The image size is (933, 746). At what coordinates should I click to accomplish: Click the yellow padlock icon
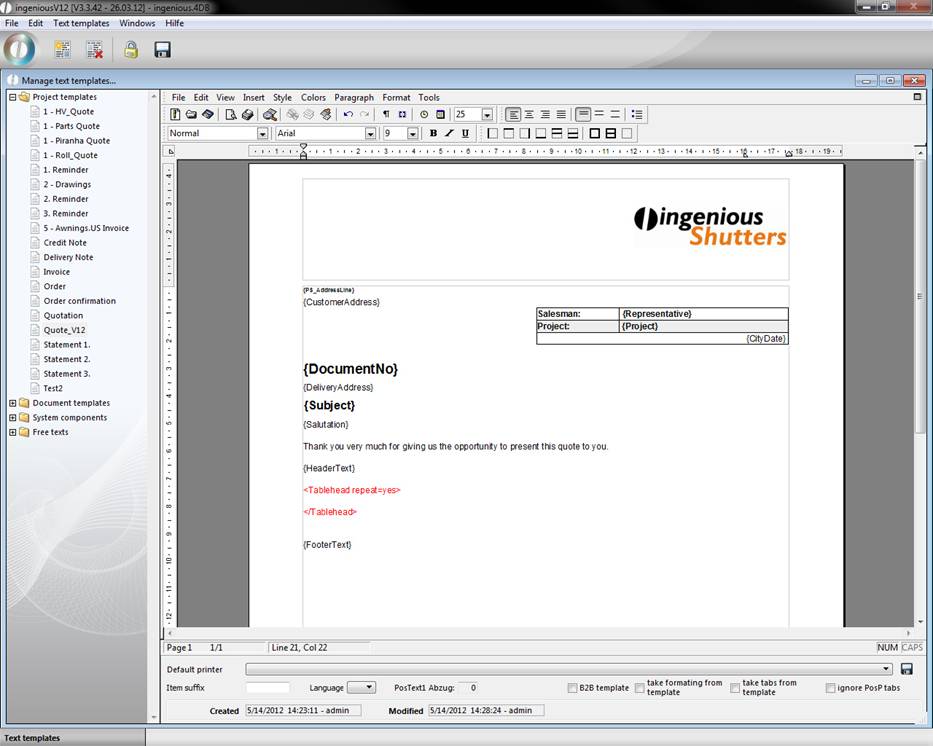point(131,49)
